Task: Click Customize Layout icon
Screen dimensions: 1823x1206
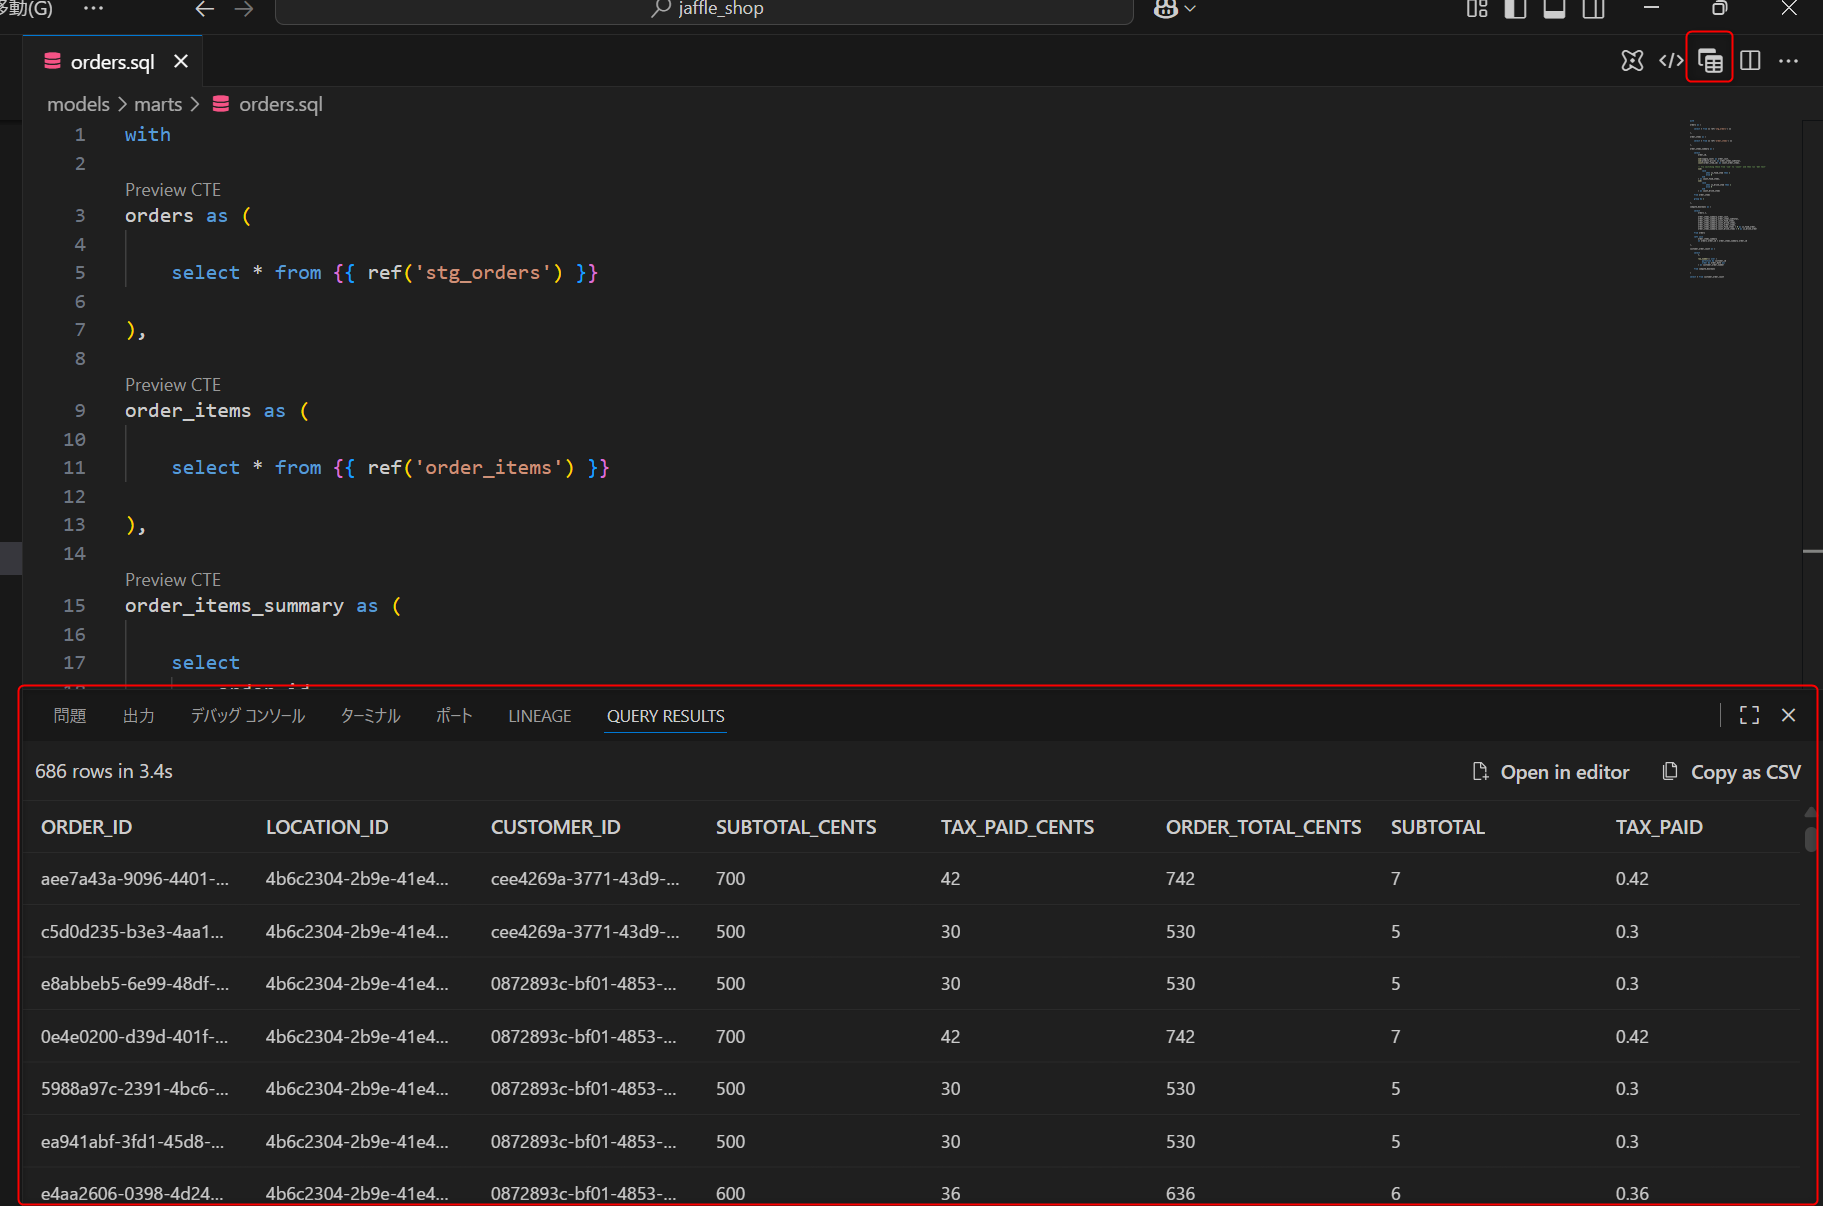Action: [1477, 9]
